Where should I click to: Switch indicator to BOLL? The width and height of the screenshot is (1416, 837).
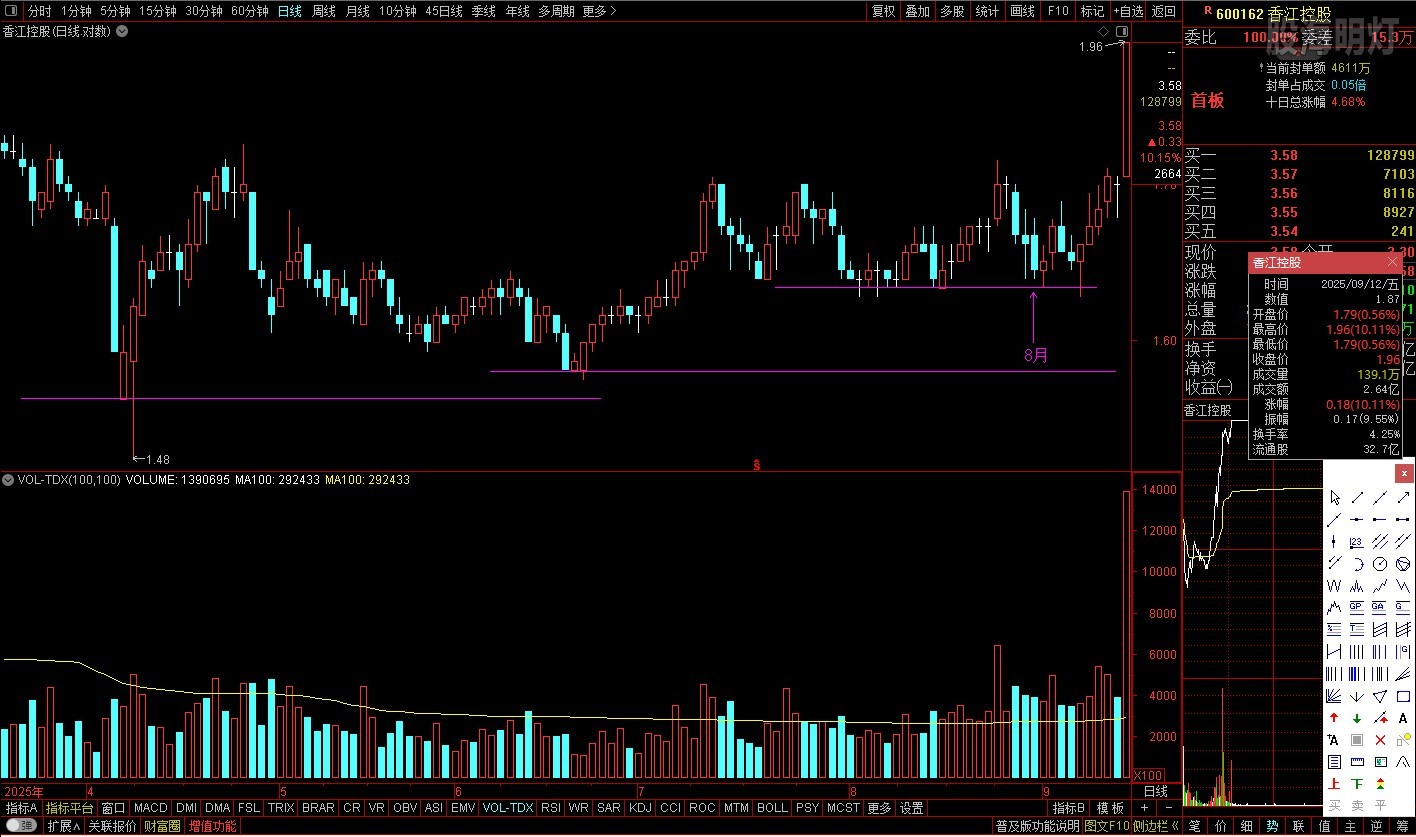[772, 808]
